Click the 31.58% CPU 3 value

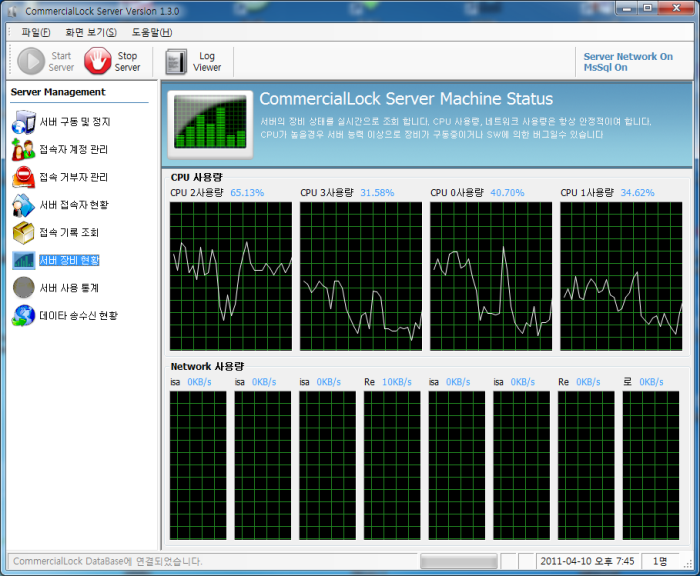click(377, 193)
